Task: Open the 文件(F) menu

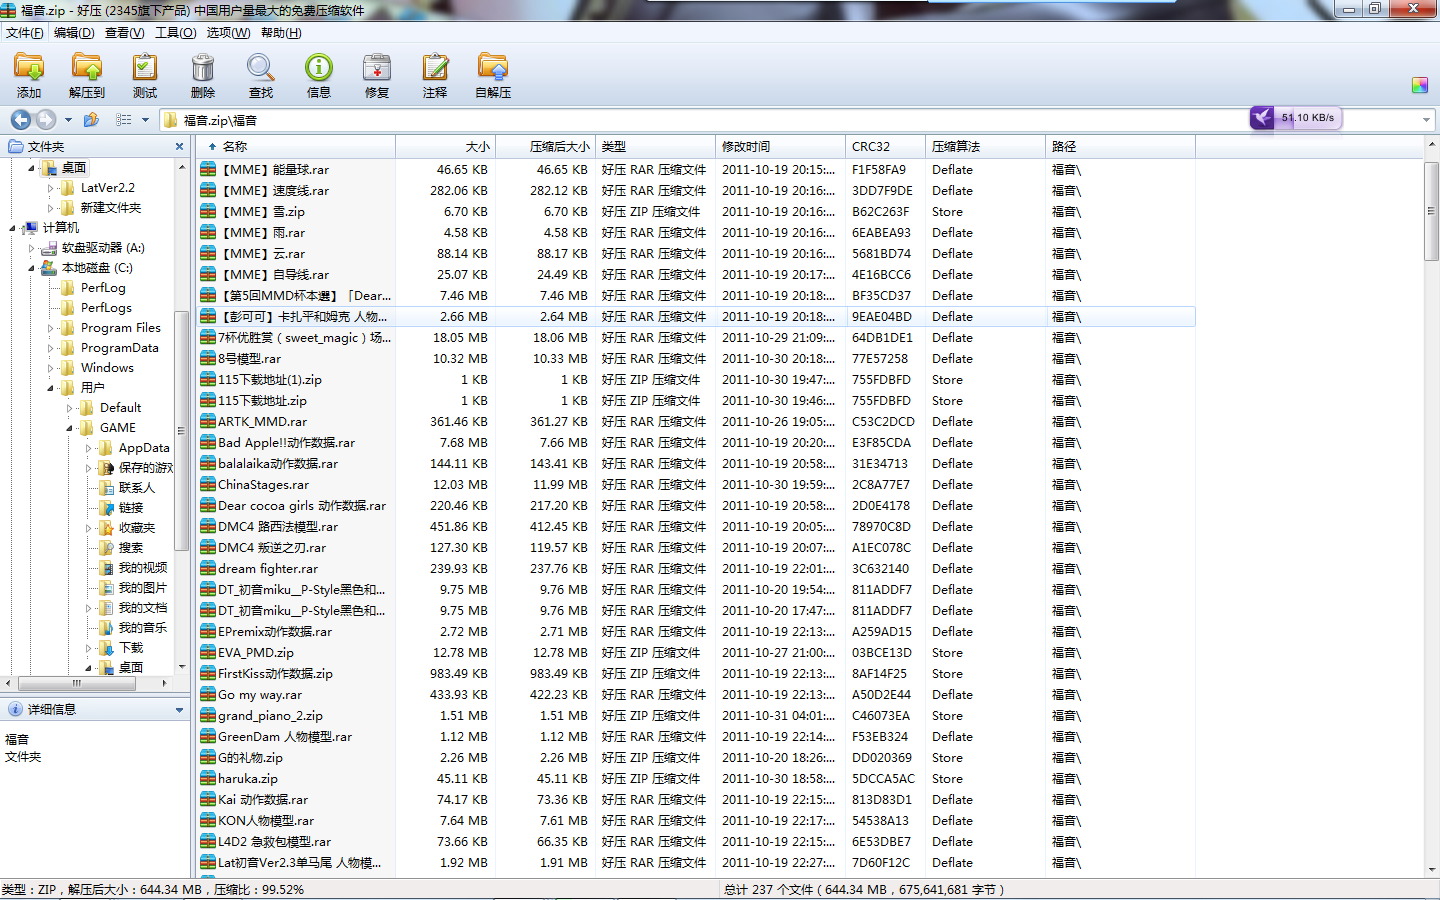Action: point(25,33)
